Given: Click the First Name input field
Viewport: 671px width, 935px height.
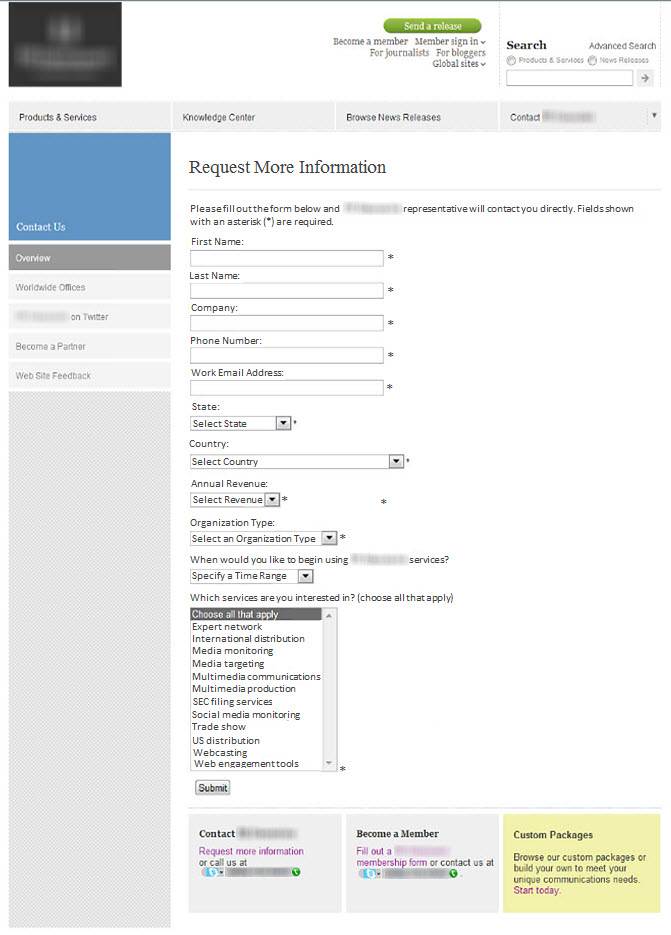Looking at the screenshot, I should pos(287,258).
